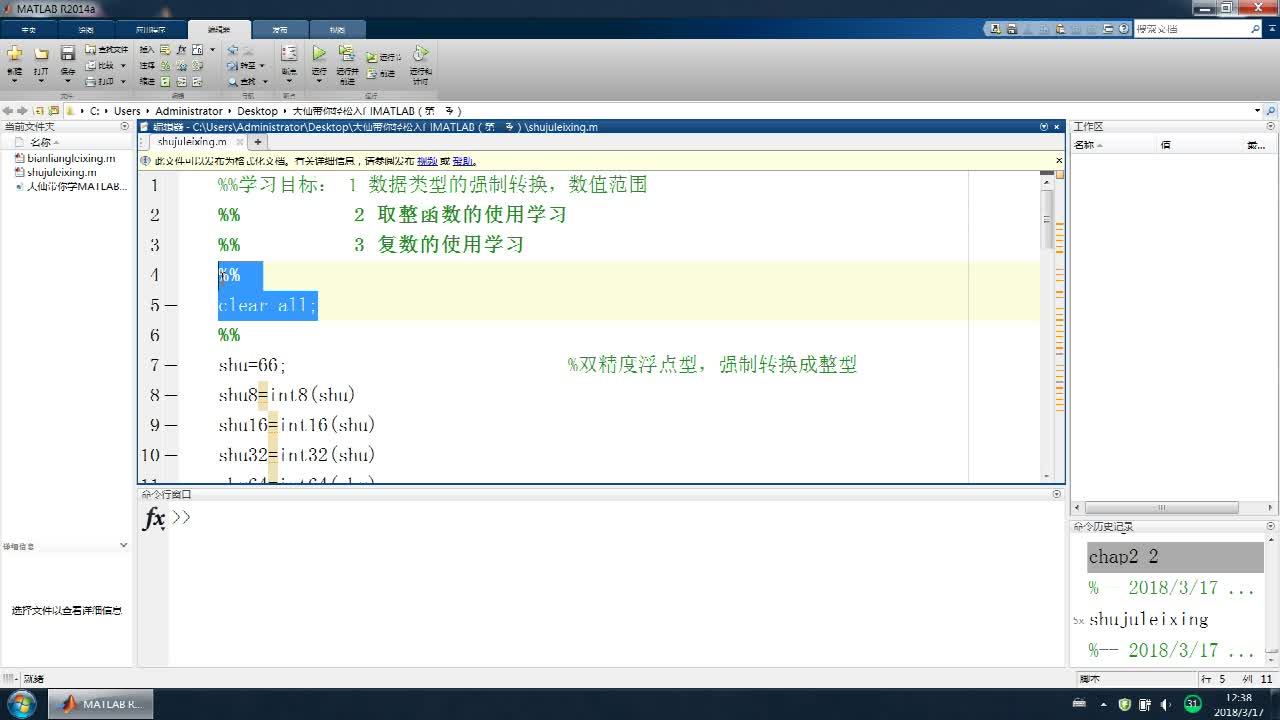Dismiss the yellow info bar with its X
Screen dimensions: 1280x720
coord(1059,160)
